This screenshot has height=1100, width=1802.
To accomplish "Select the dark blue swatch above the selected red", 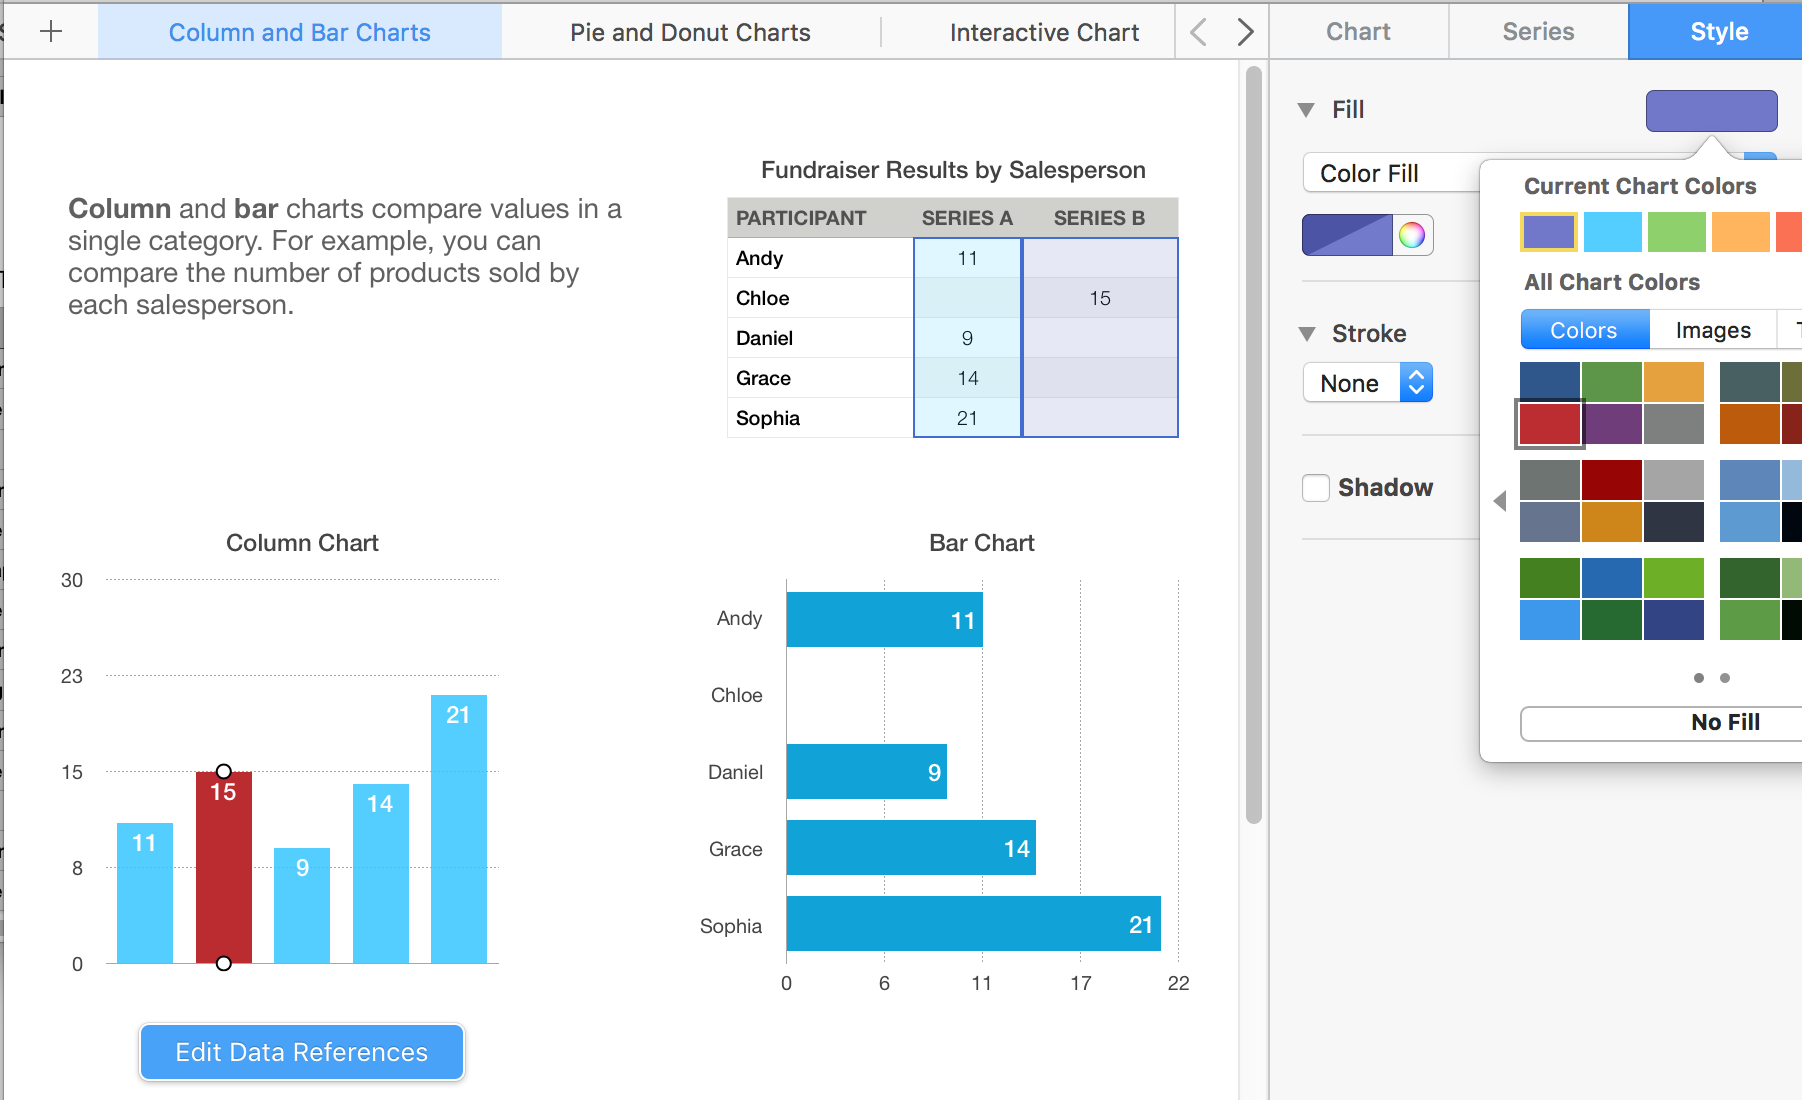I will tap(1550, 382).
